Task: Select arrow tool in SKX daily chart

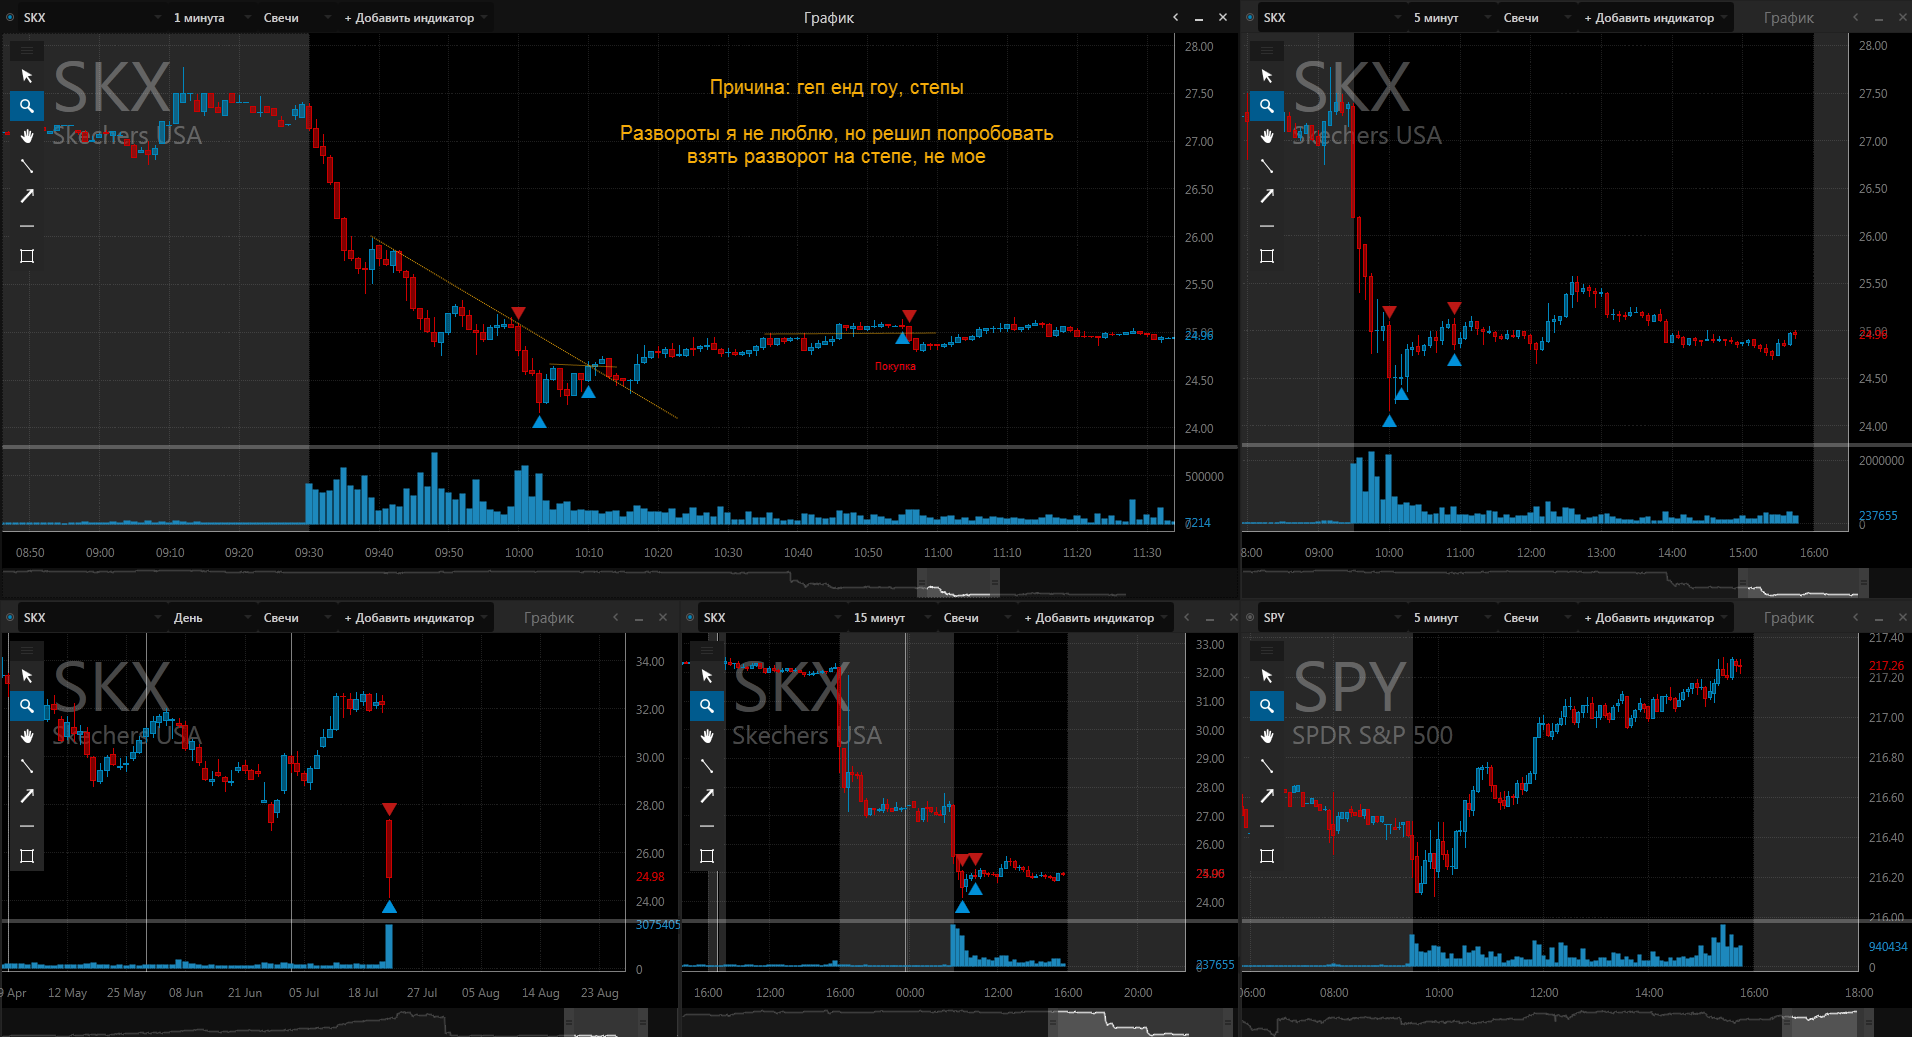Action: [x=27, y=796]
